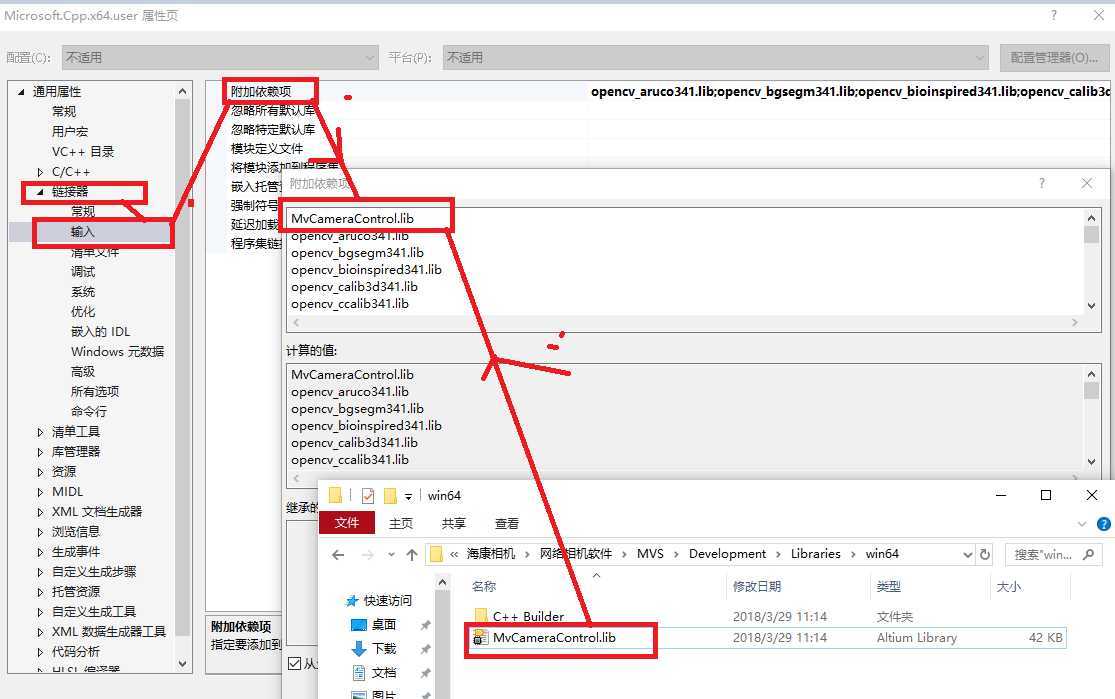
Task: Select Windows 元数据 tree item
Action: coord(117,351)
